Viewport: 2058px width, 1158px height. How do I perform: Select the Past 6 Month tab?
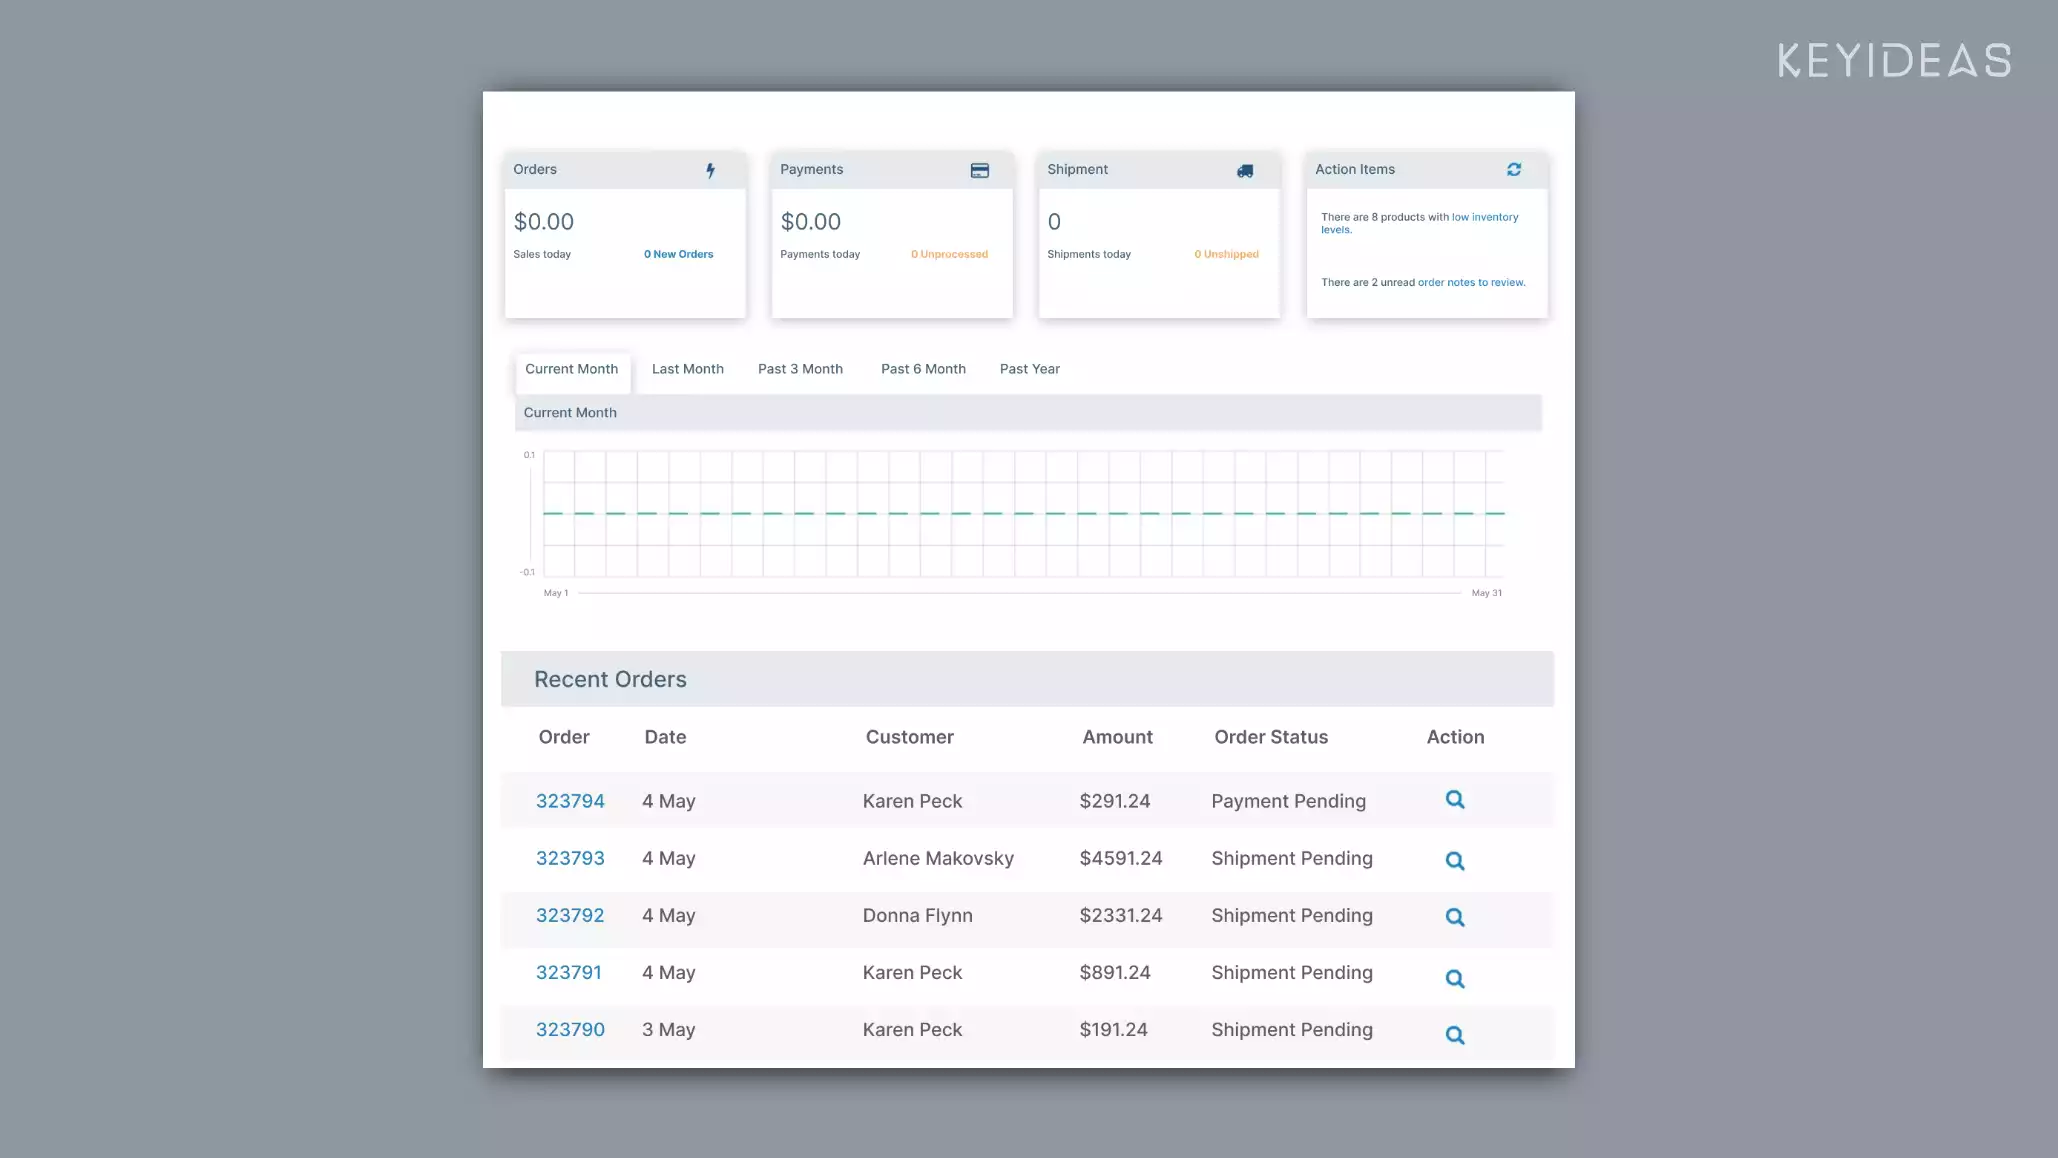click(x=923, y=369)
